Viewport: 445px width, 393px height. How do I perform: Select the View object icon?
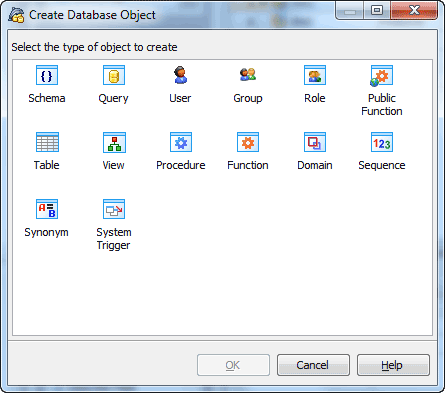click(114, 142)
